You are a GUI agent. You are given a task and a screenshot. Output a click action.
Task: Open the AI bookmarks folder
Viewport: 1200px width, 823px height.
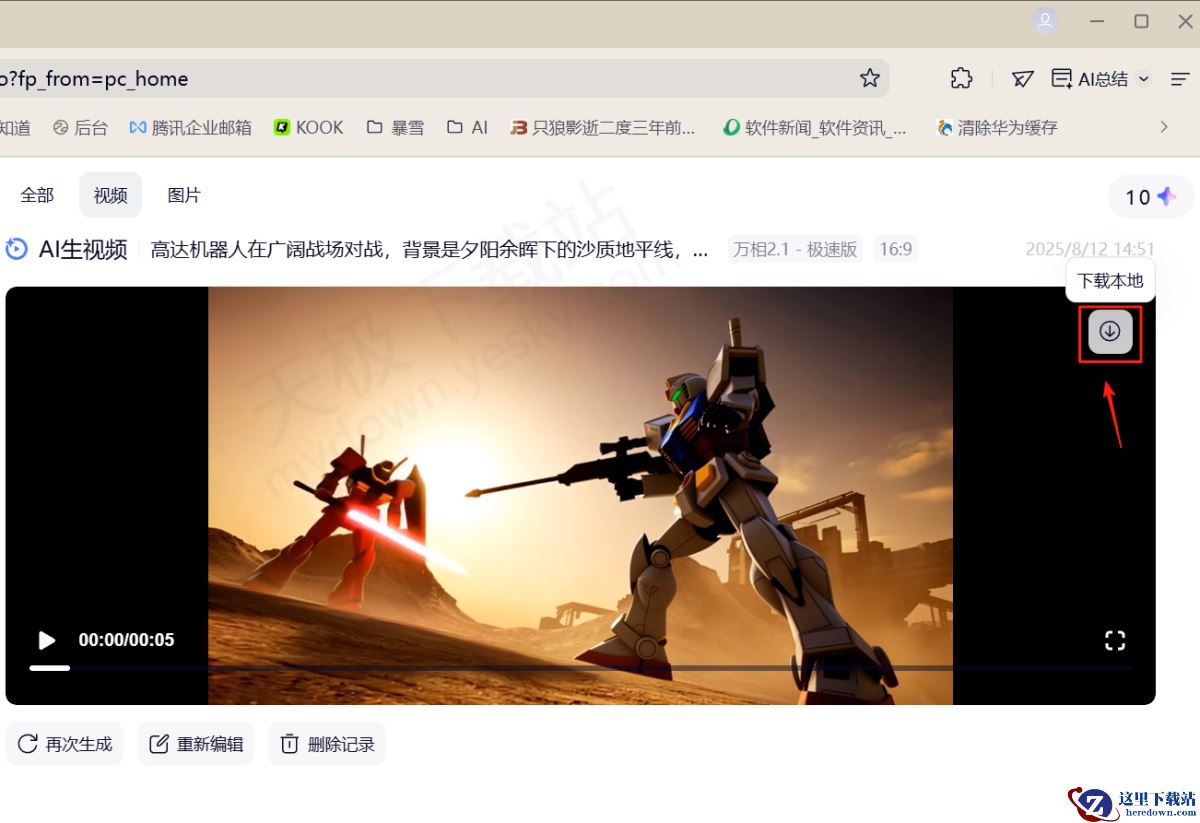(x=467, y=127)
